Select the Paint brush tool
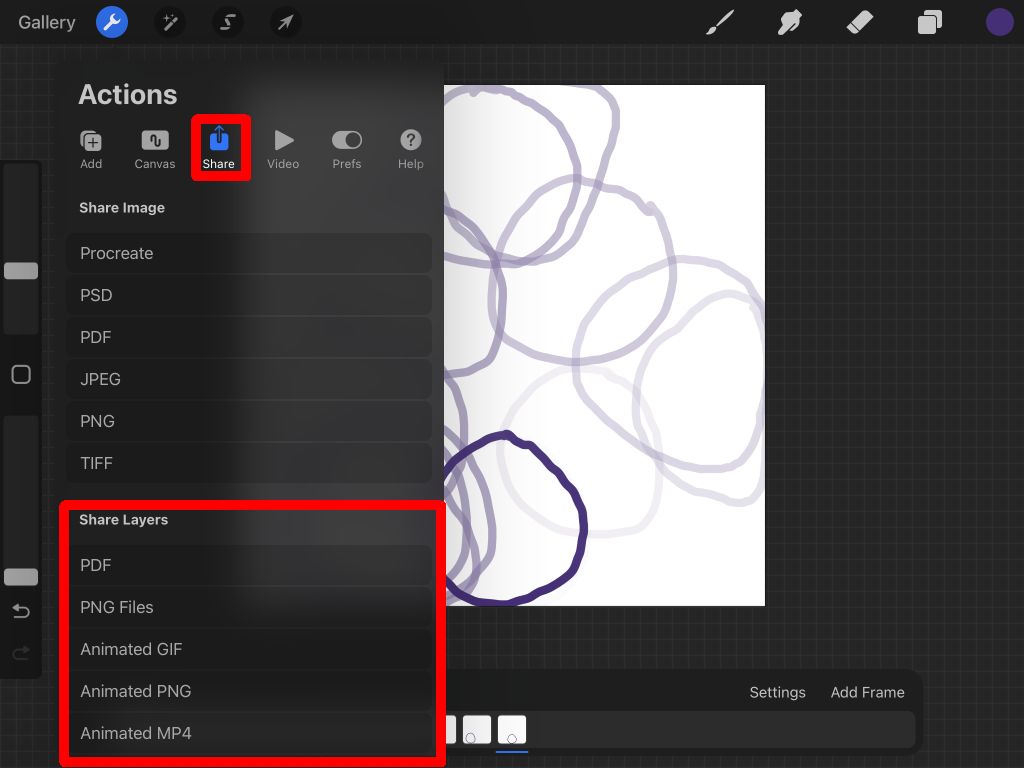 [719, 22]
